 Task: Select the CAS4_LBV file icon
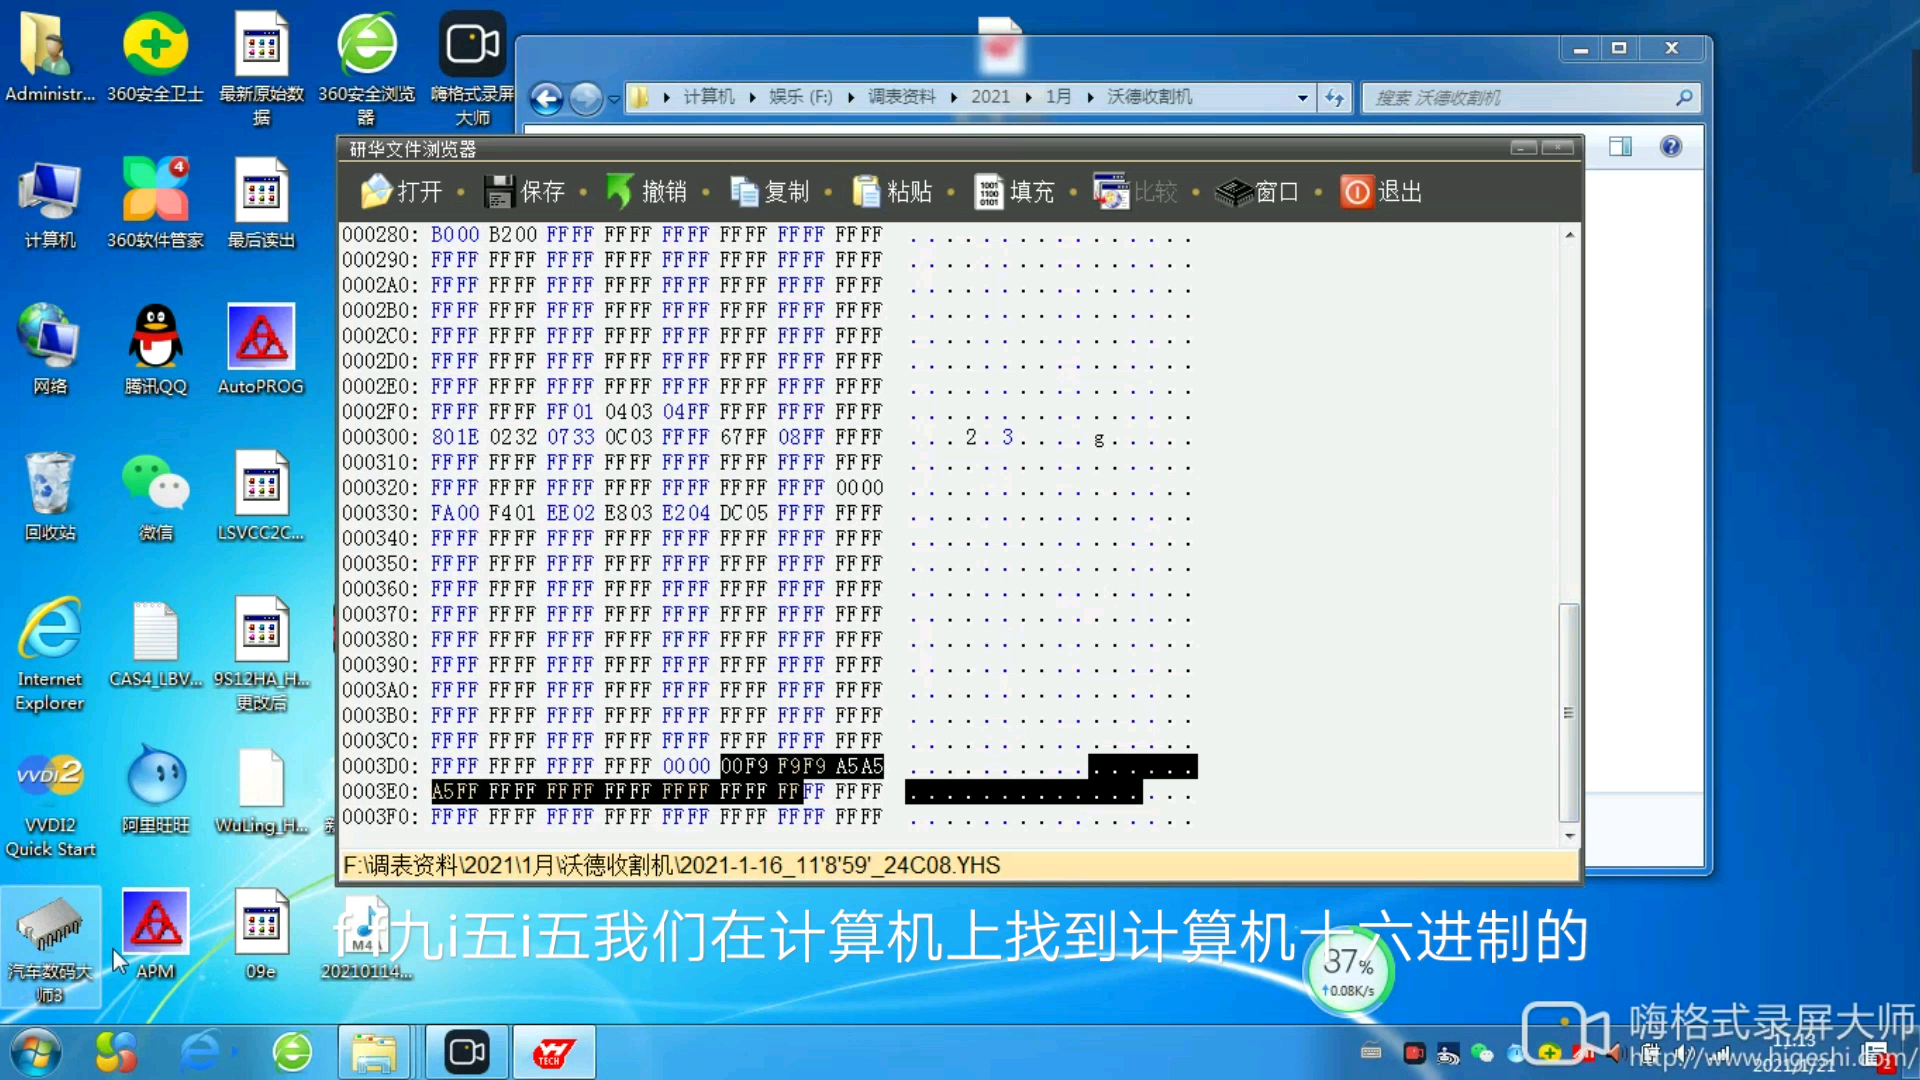[155, 645]
